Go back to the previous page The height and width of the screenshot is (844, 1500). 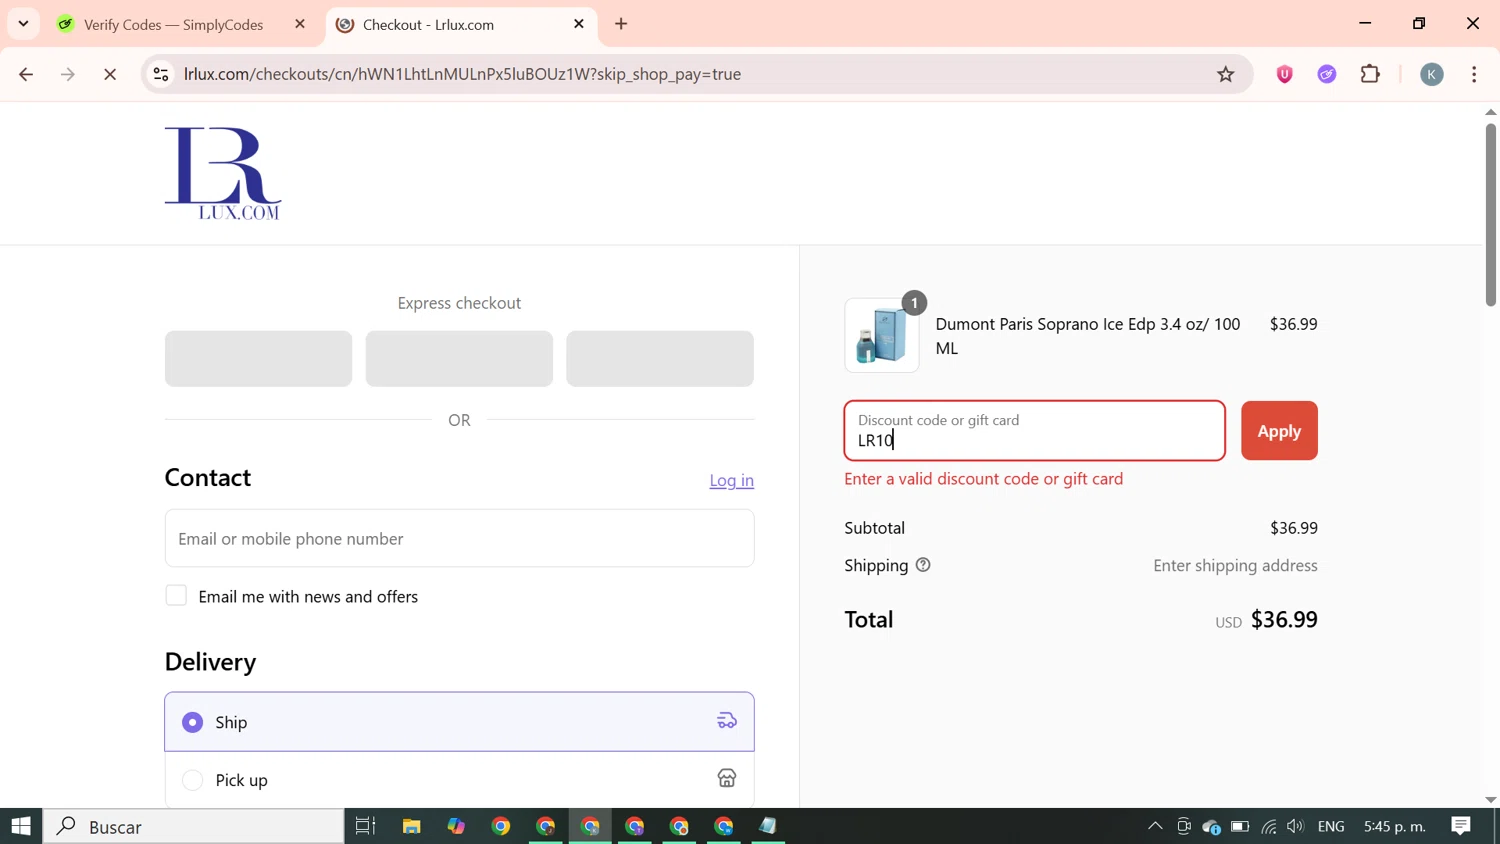pos(26,74)
